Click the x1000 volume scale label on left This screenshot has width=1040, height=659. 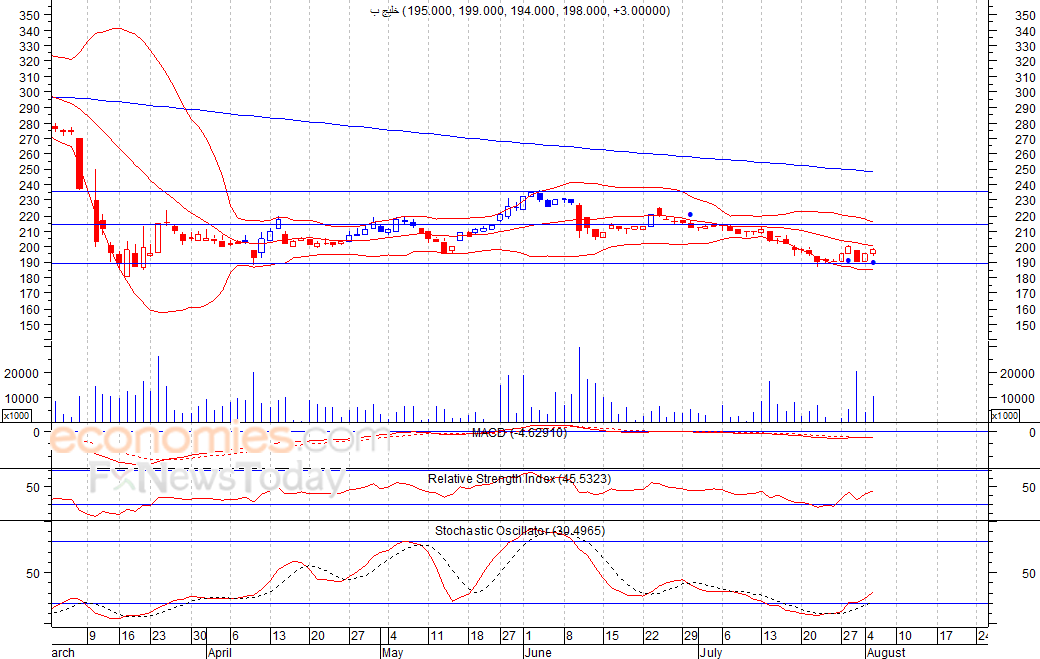tap(16, 416)
